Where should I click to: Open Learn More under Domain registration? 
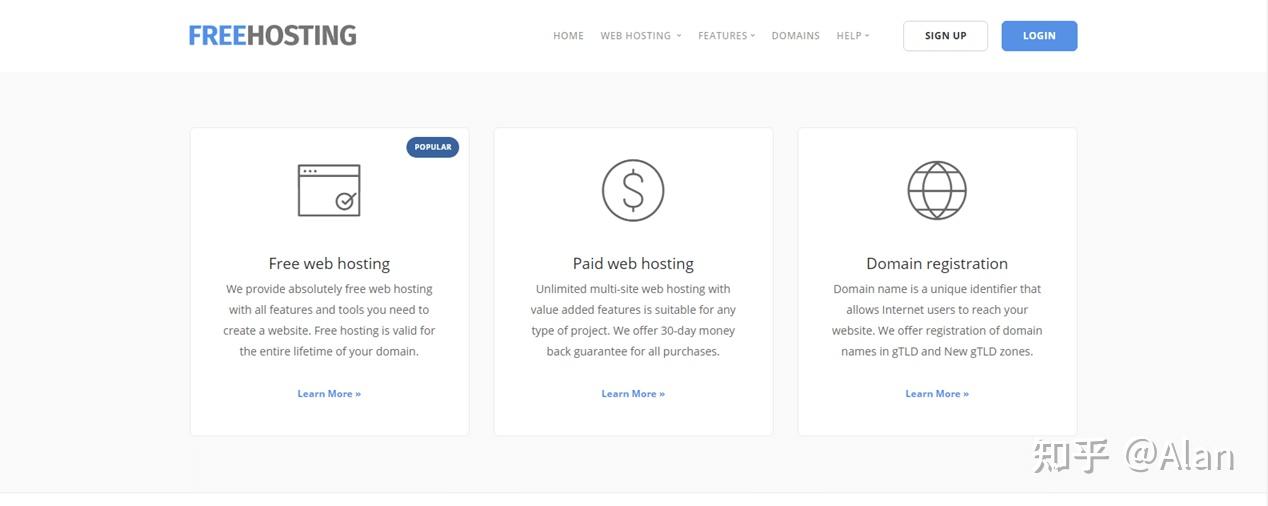937,394
